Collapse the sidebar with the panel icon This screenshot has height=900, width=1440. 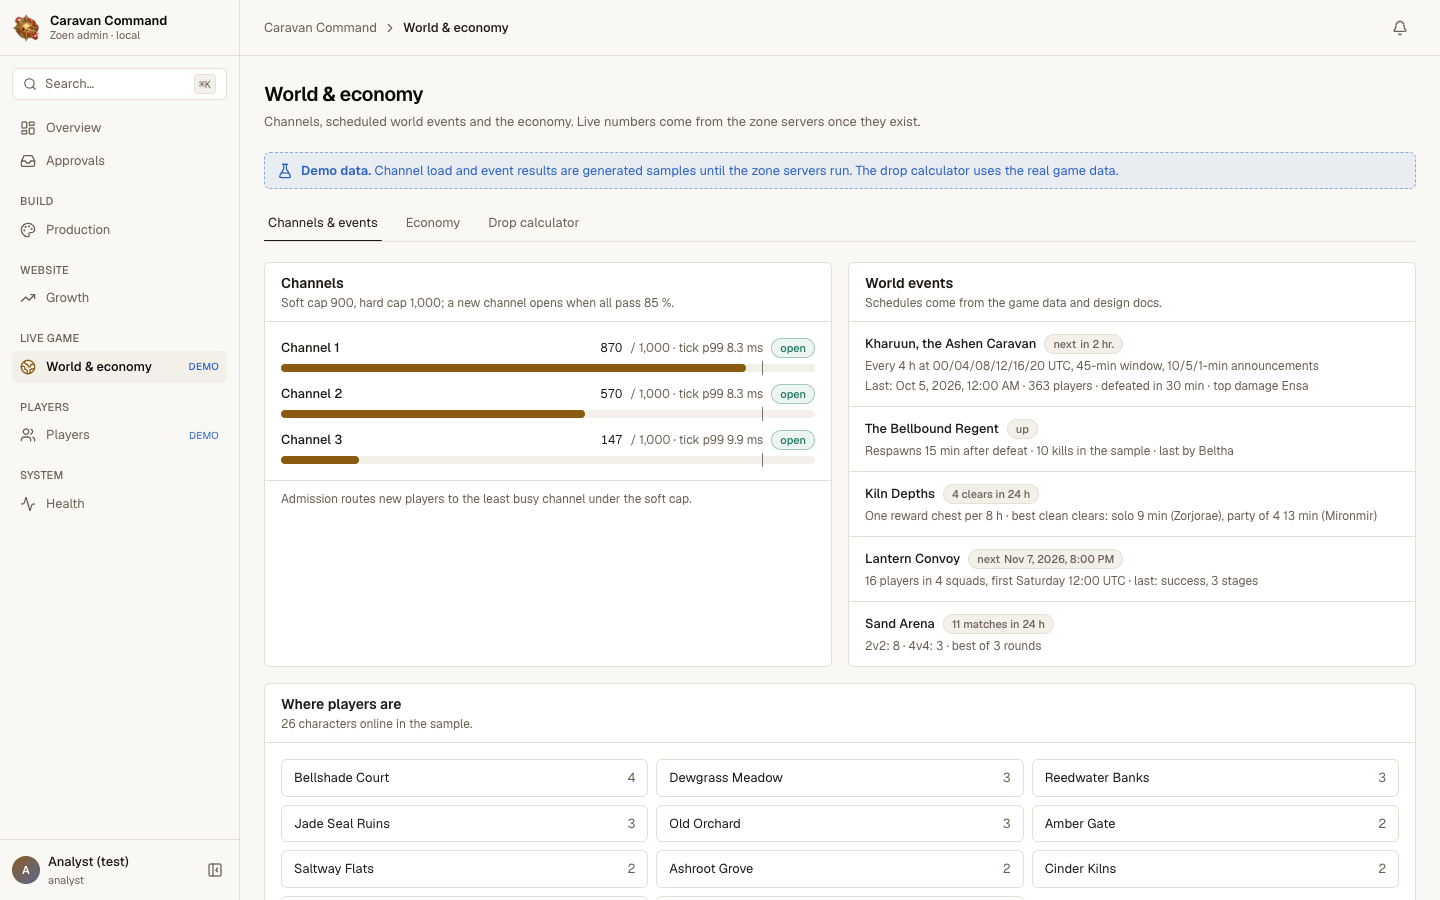coord(215,870)
